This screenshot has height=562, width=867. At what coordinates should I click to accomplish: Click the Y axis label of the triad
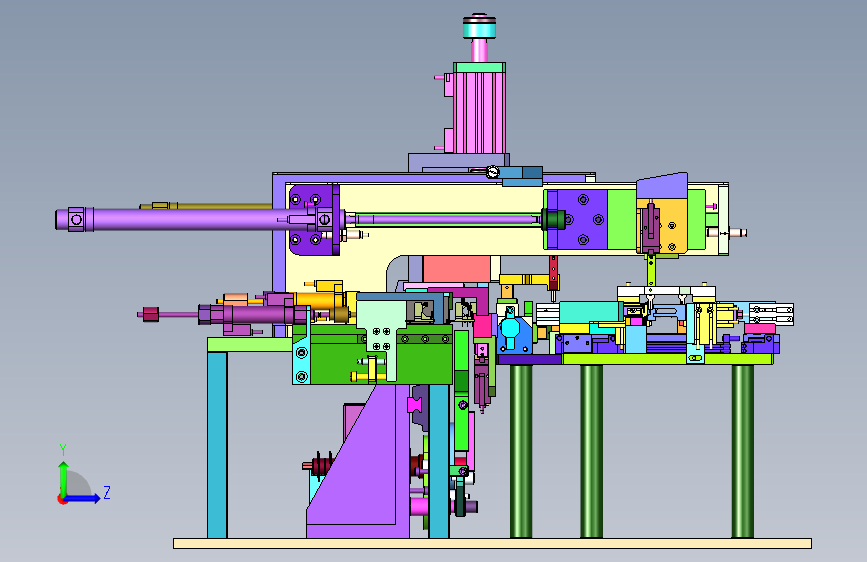point(63,449)
